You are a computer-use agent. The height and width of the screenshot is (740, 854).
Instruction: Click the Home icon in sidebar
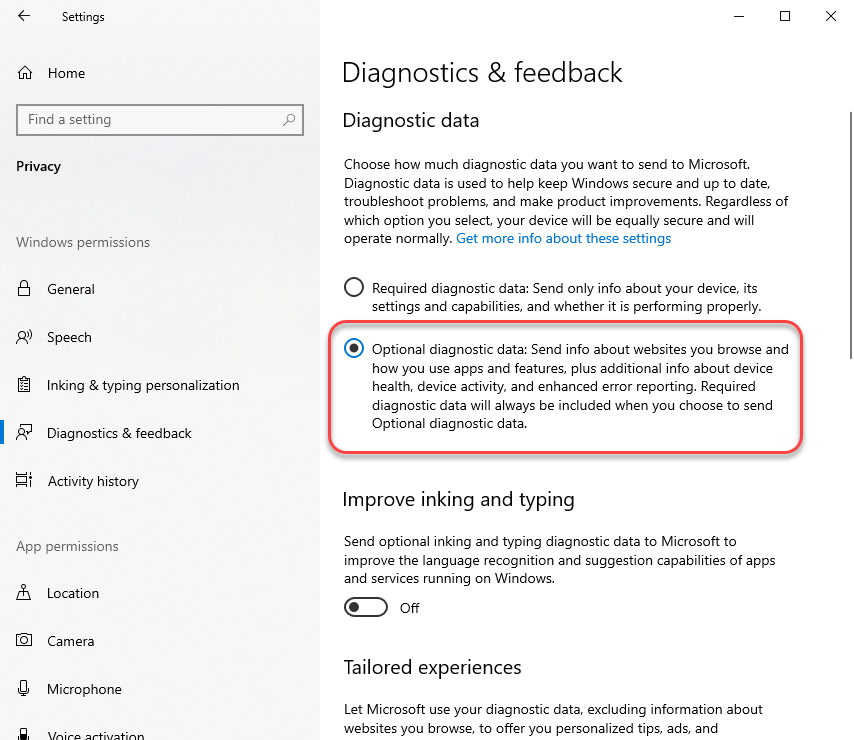click(x=25, y=73)
